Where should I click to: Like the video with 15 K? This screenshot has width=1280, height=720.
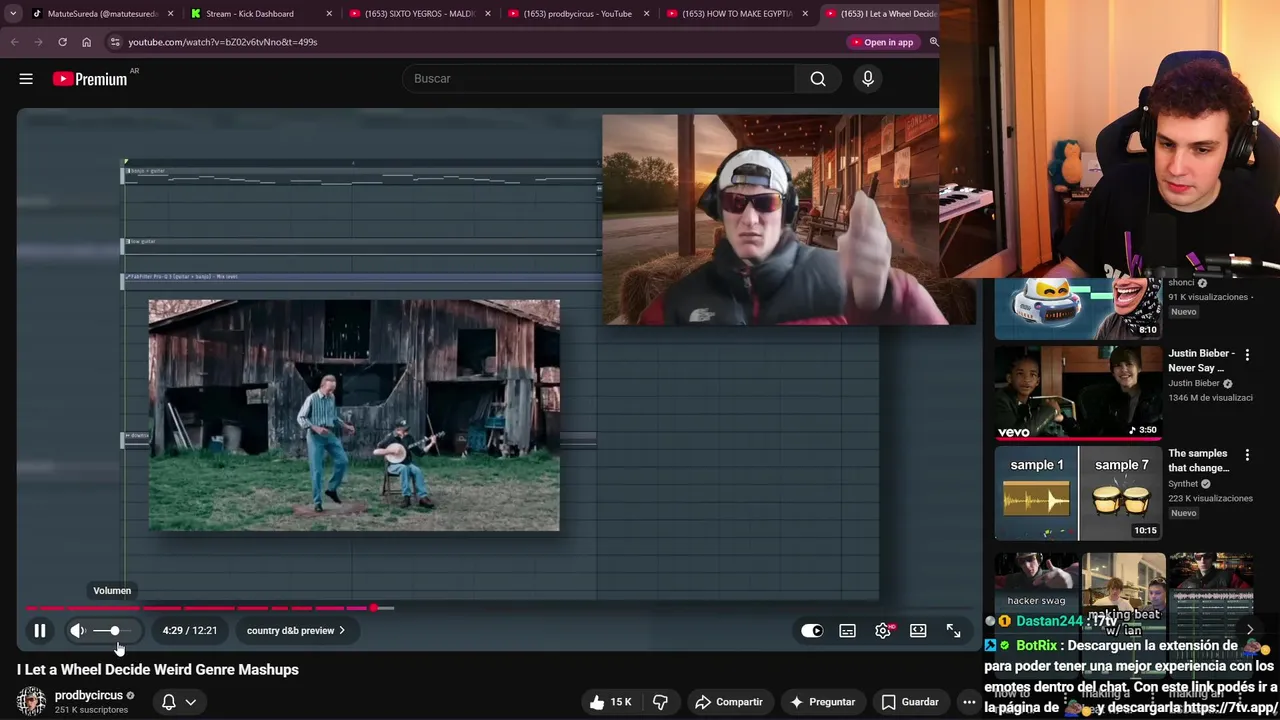(x=610, y=702)
